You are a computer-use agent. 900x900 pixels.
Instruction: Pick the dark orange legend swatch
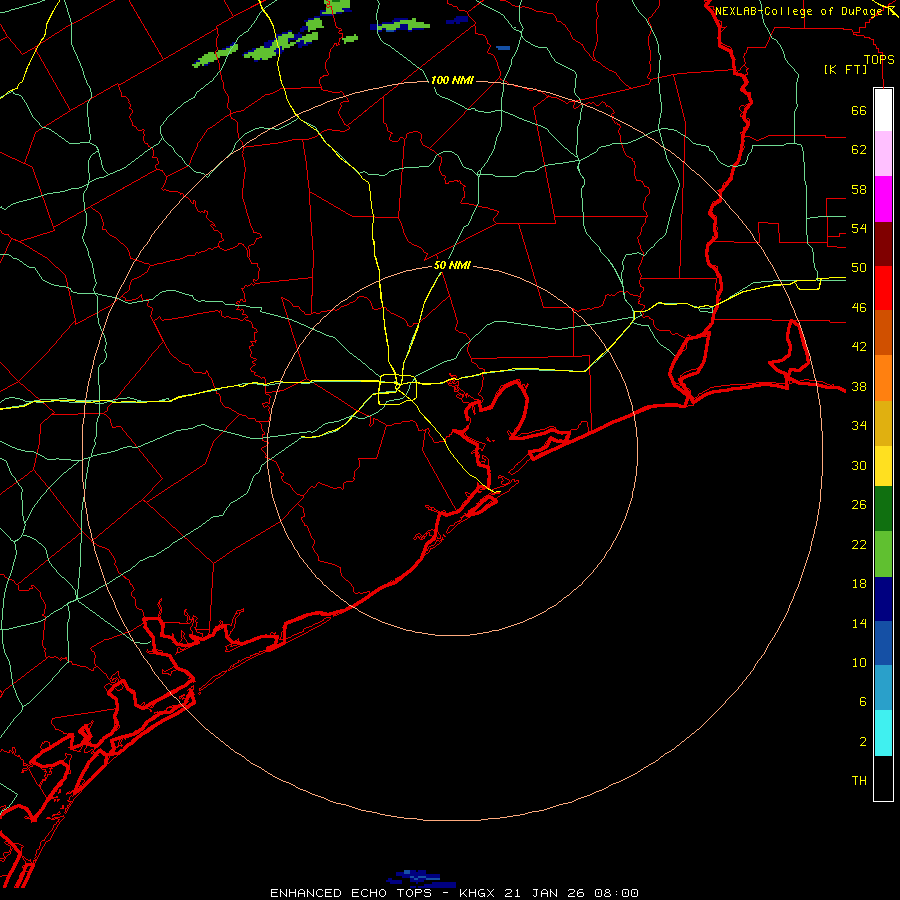pos(883,332)
